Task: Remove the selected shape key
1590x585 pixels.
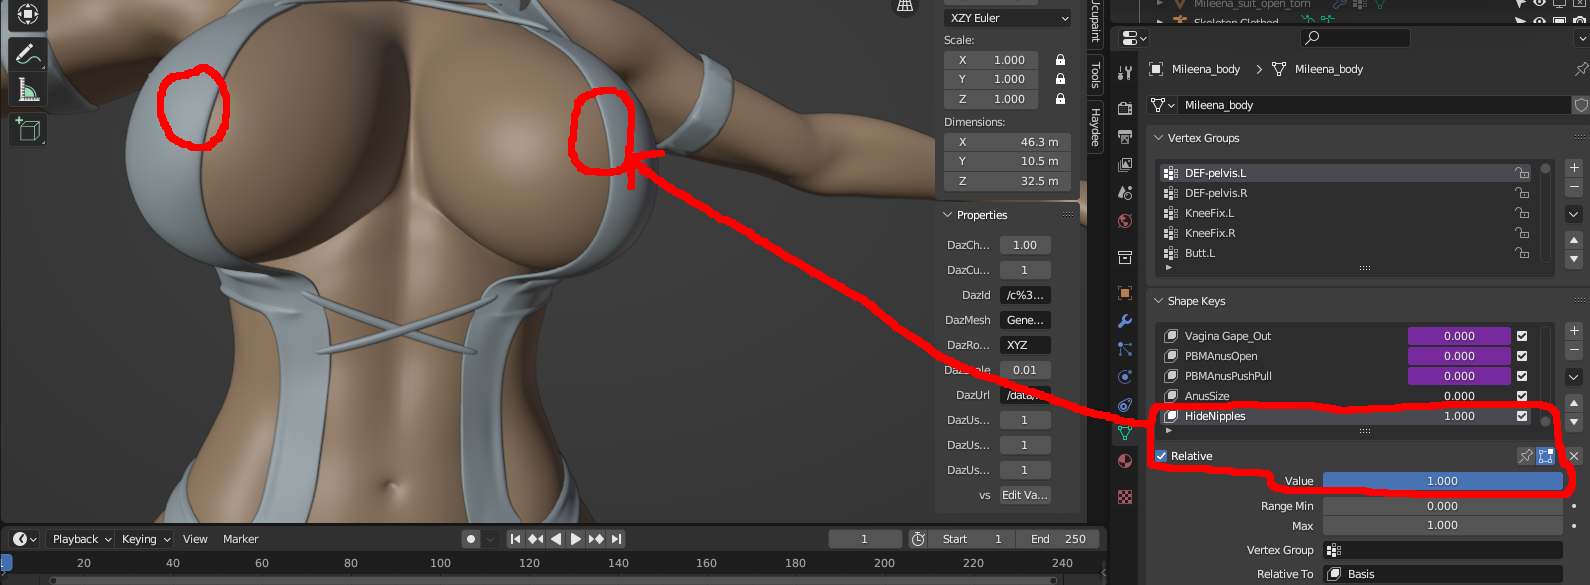Action: click(1574, 350)
